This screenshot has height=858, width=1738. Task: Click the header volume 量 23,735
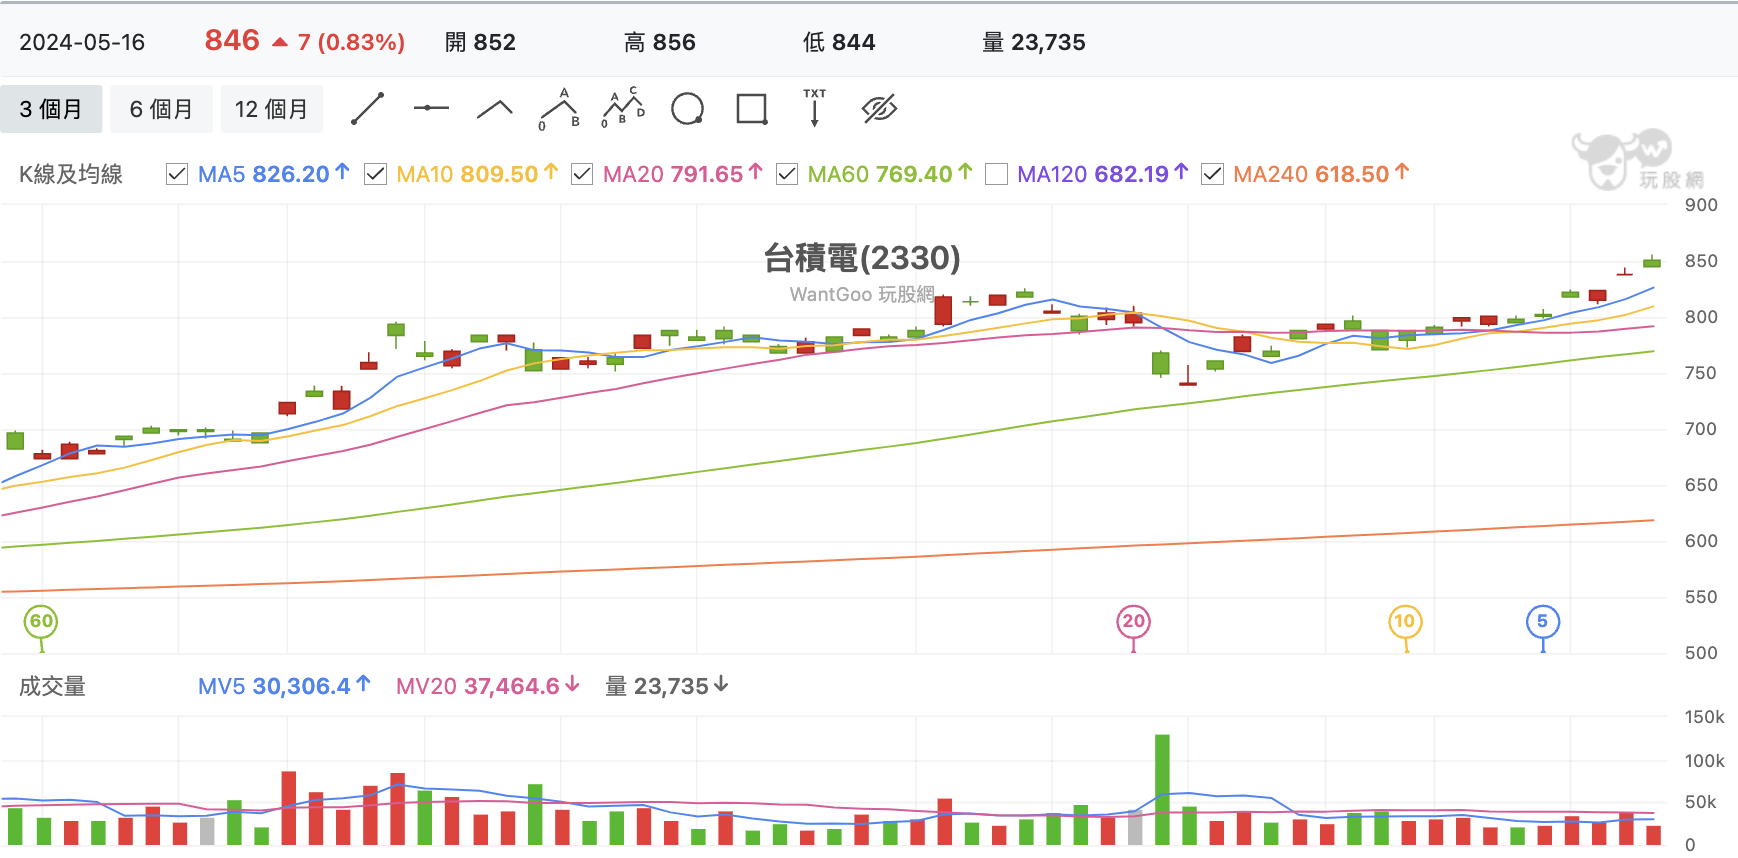[1034, 42]
